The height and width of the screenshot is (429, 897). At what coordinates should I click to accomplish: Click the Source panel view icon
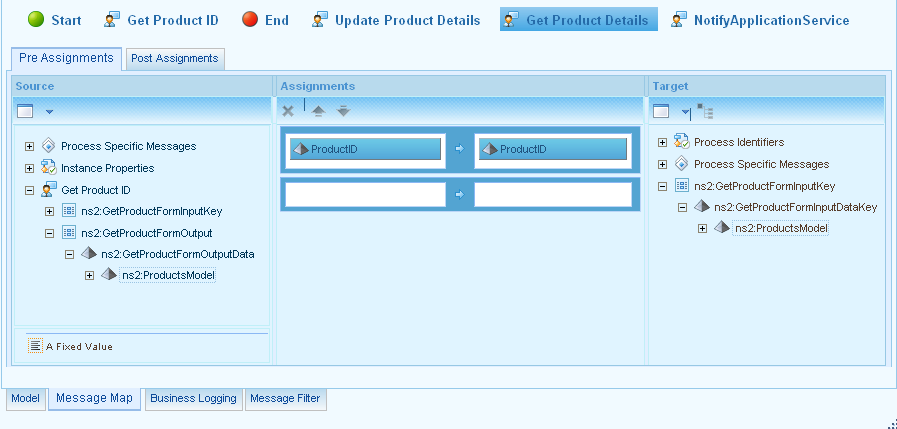click(x=26, y=111)
